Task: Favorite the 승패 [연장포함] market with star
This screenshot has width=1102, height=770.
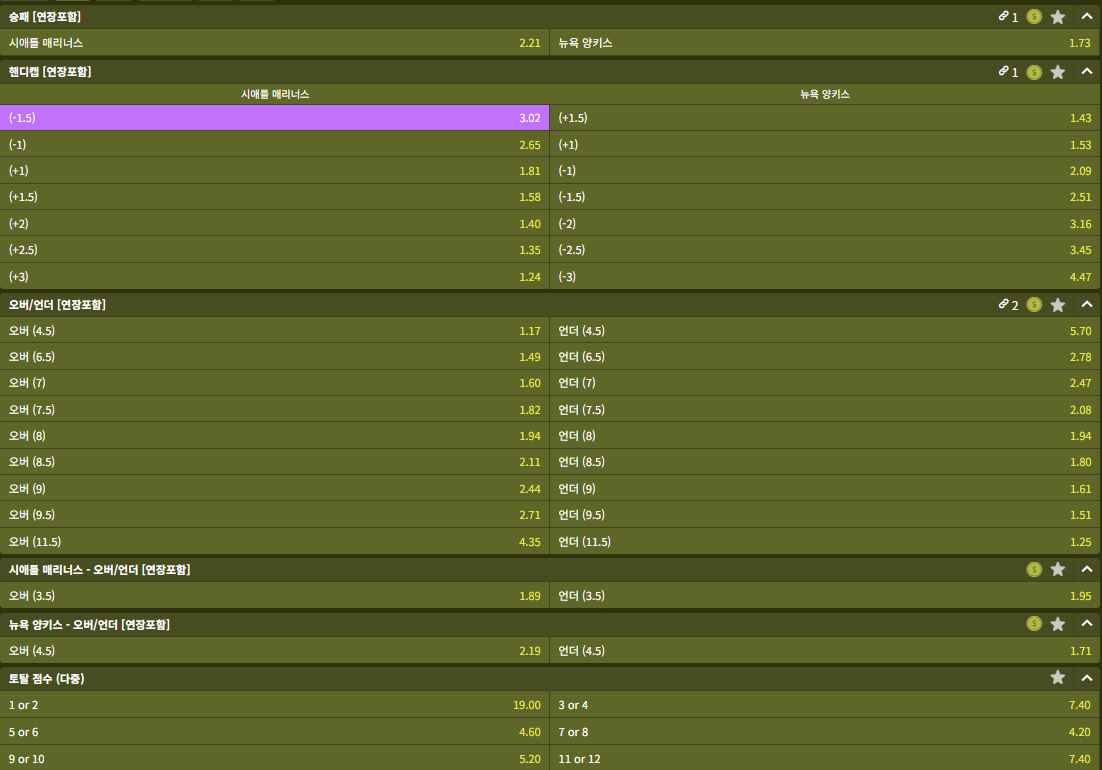Action: click(x=1057, y=17)
